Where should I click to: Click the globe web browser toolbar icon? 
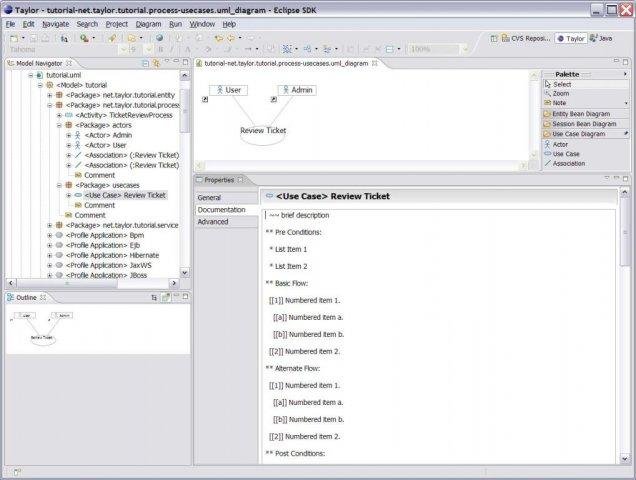click(x=159, y=38)
